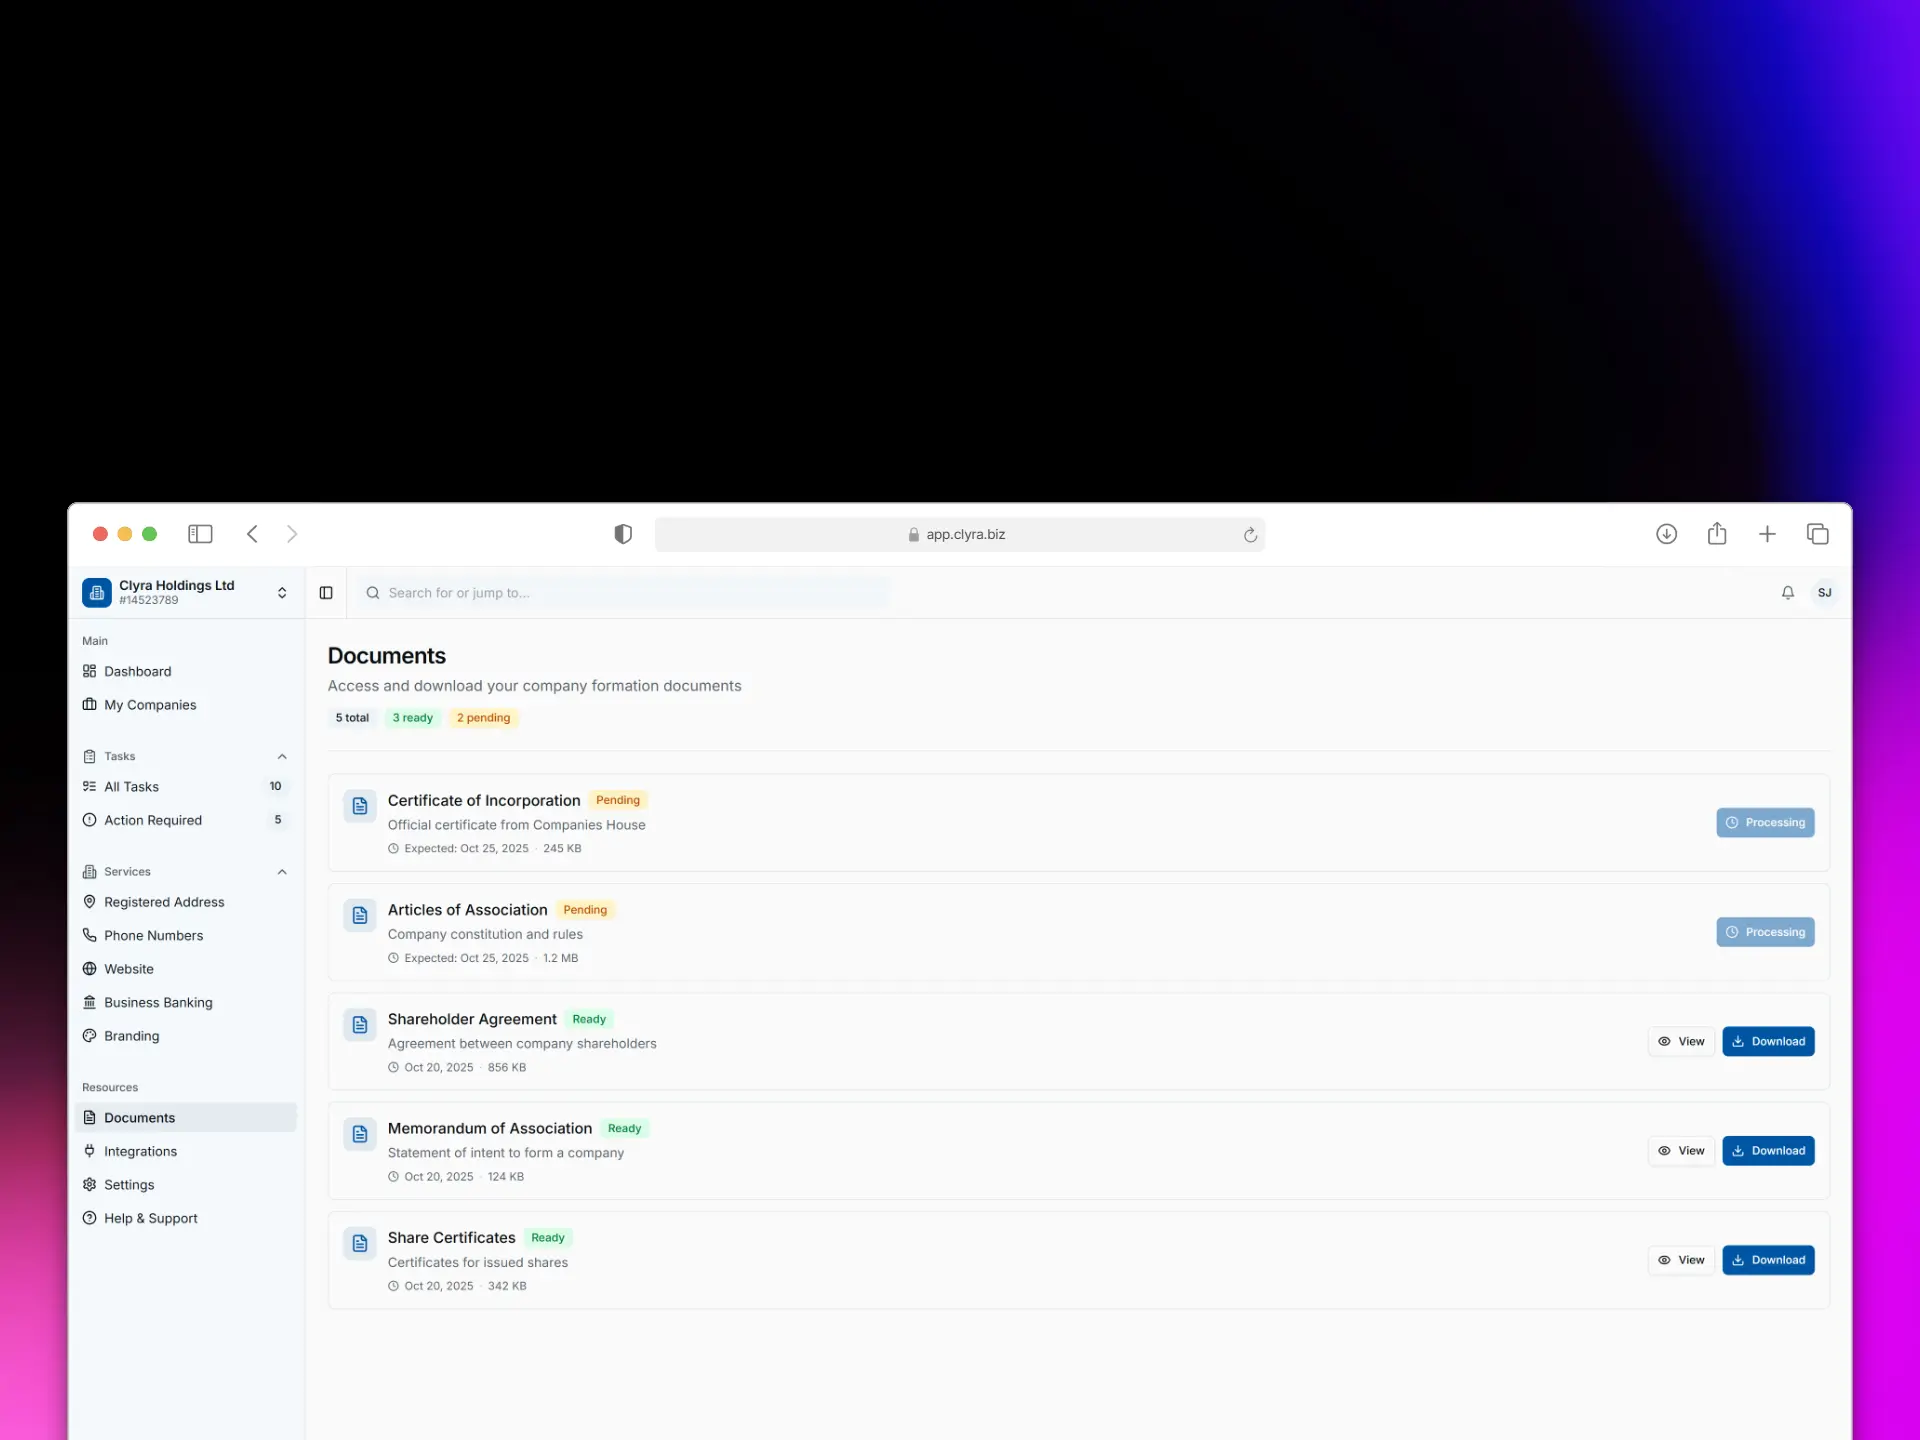Toggle the app sidebar panel icon
This screenshot has height=1440, width=1920.
pyautogui.click(x=326, y=593)
